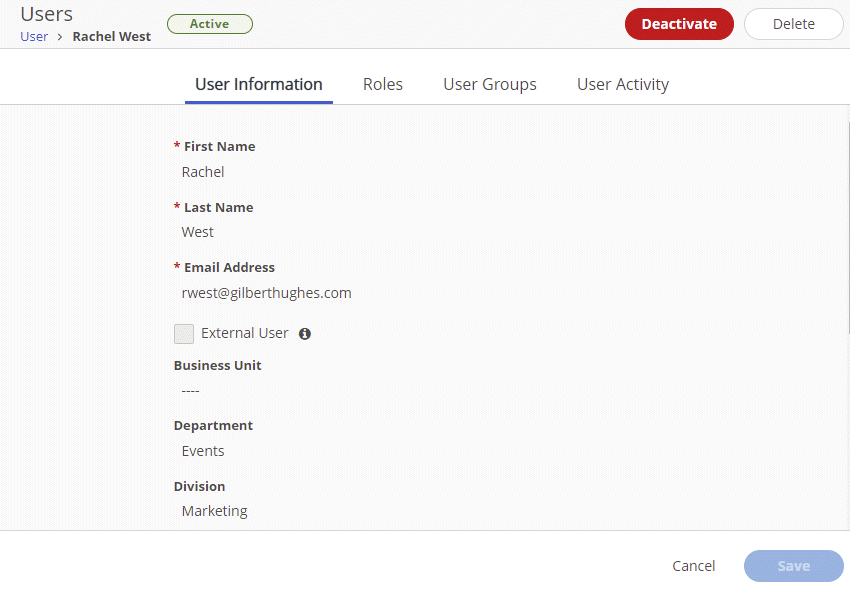The height and width of the screenshot is (592, 850).
Task: Enable the External User checkbox
Action: (184, 333)
